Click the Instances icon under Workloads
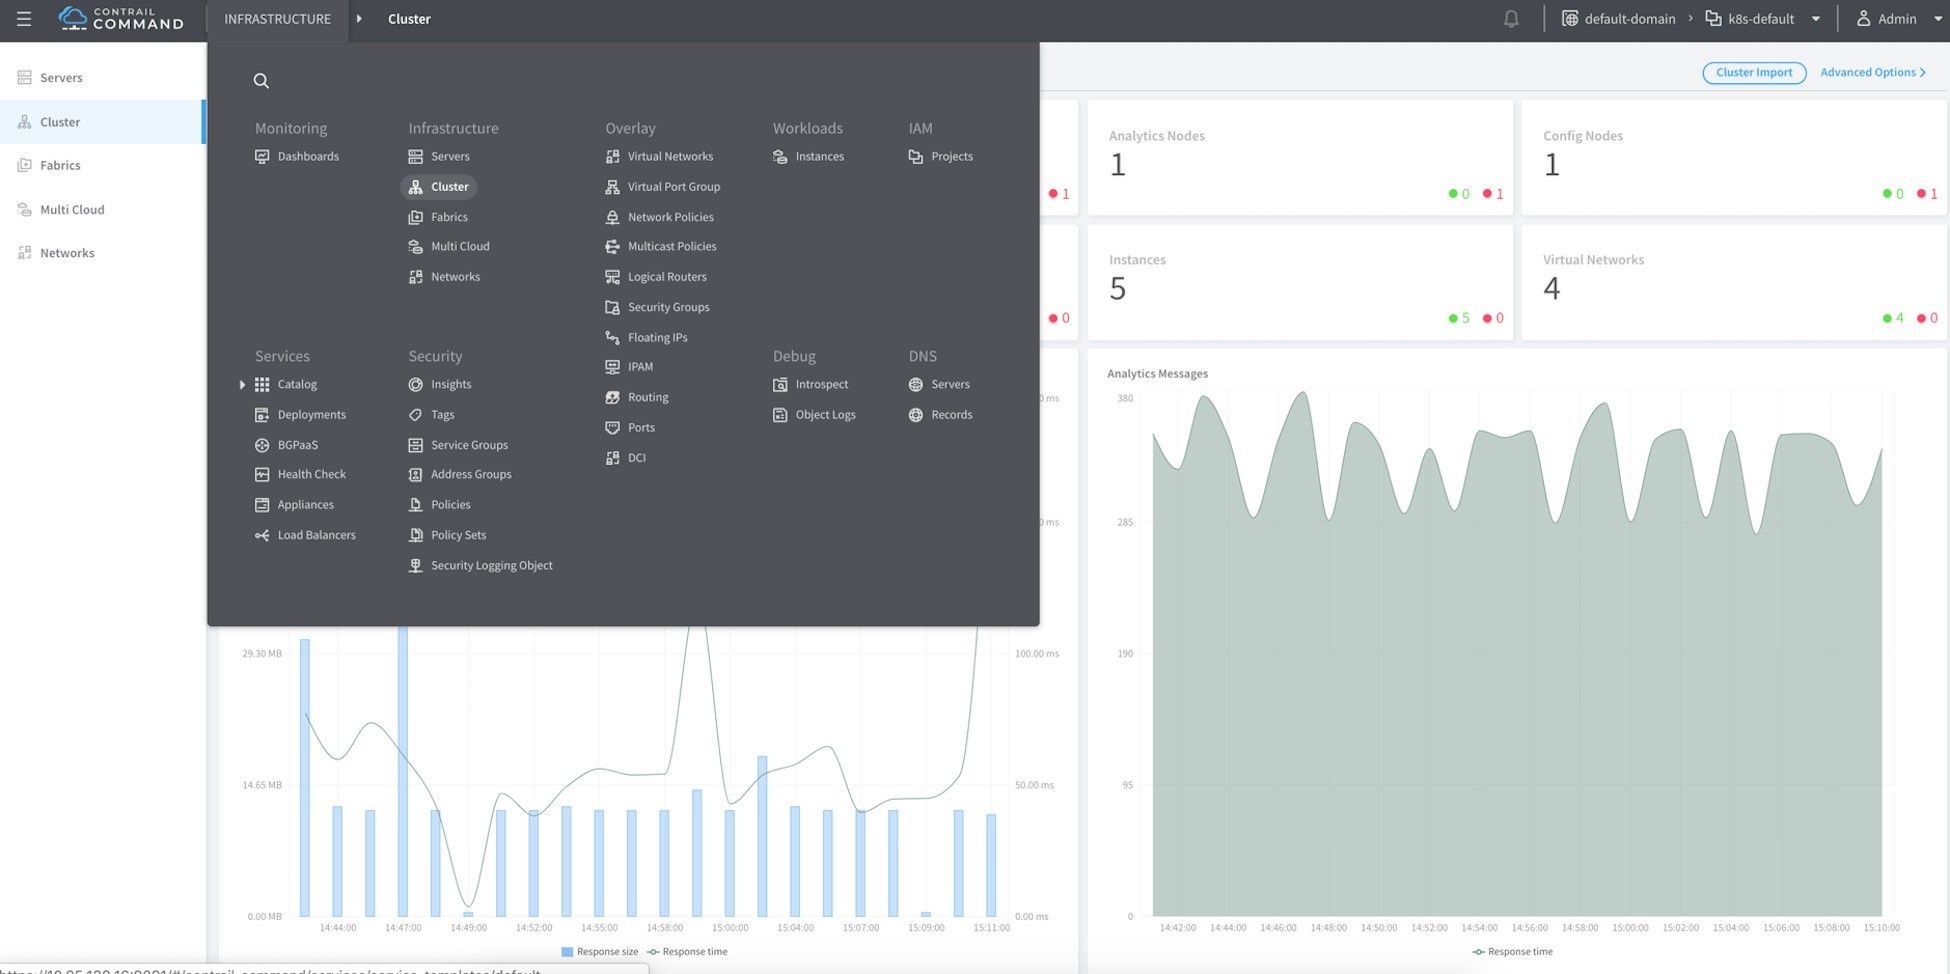Screen dimensions: 1950x974 coord(780,157)
